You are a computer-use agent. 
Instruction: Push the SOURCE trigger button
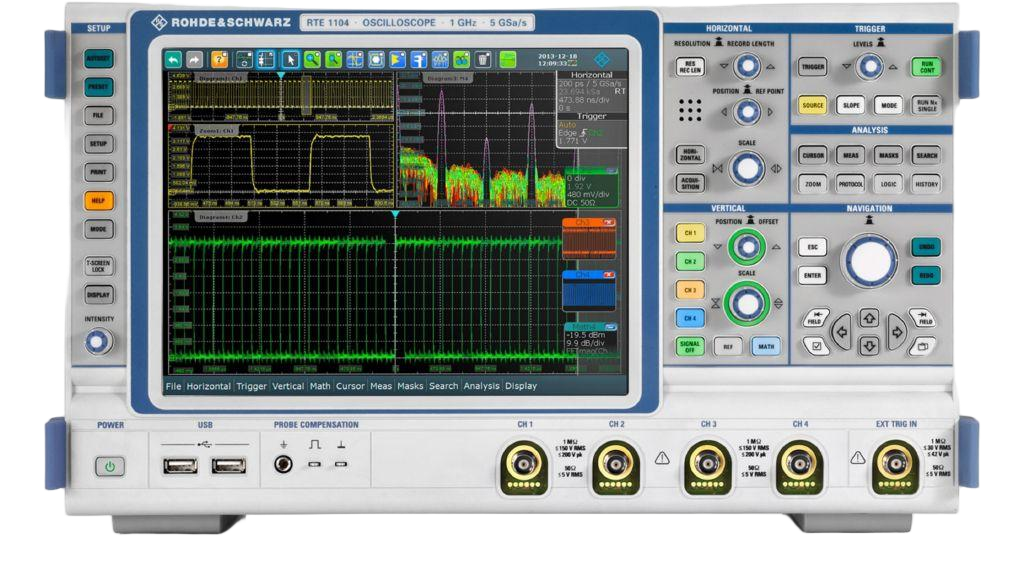click(812, 105)
